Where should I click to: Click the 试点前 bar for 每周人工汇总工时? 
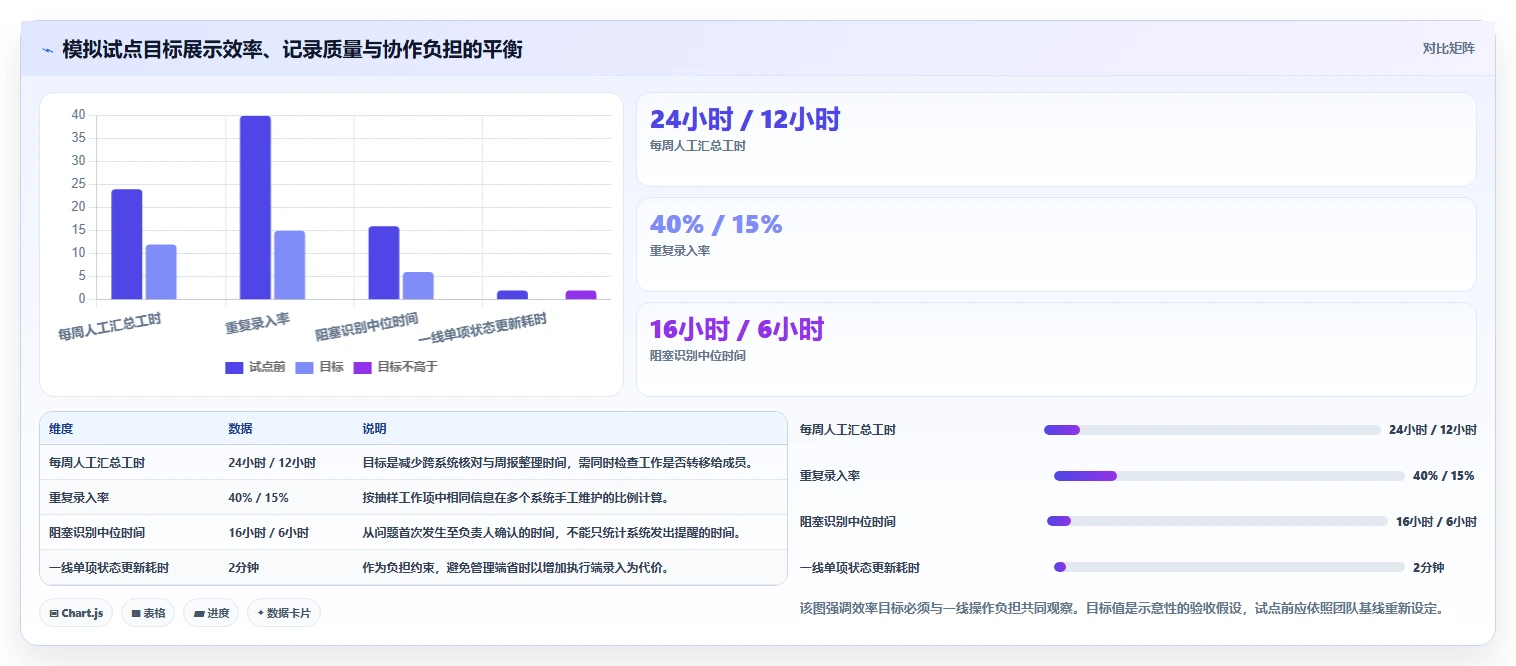tap(127, 244)
